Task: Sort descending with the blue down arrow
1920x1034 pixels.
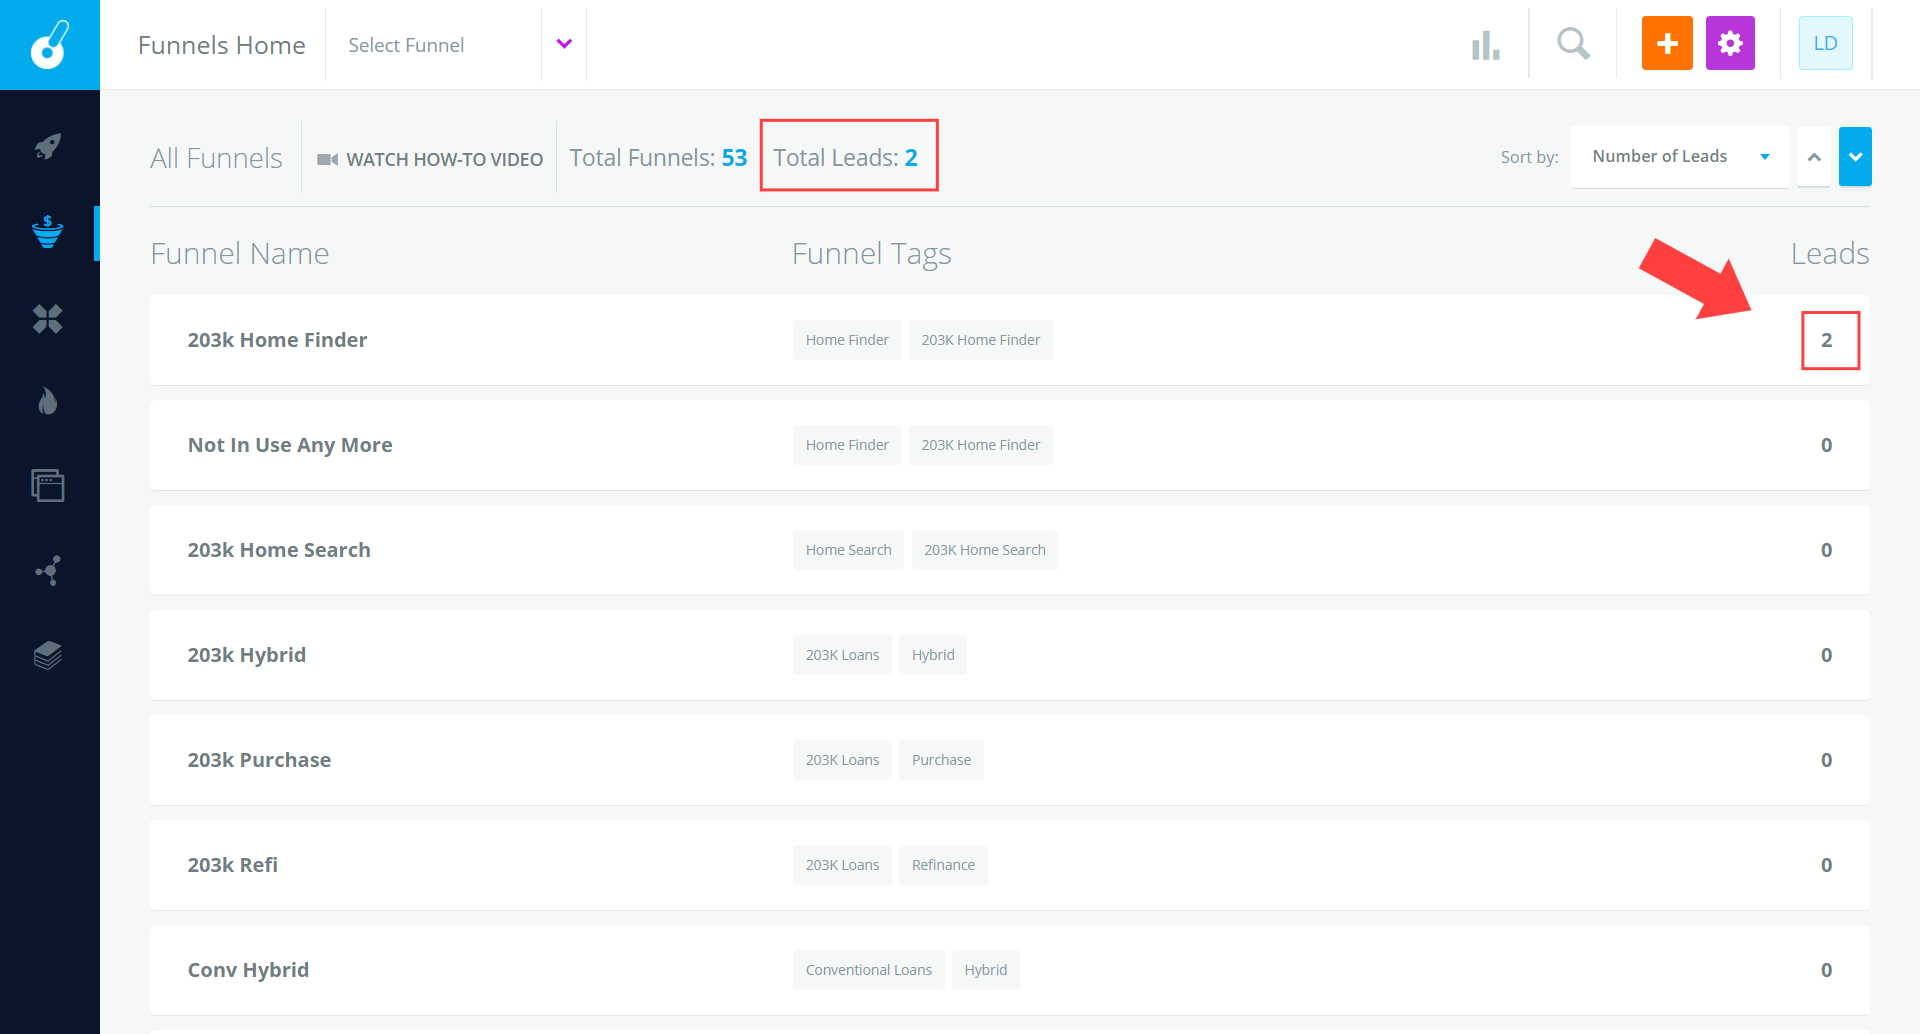Action: (x=1855, y=157)
